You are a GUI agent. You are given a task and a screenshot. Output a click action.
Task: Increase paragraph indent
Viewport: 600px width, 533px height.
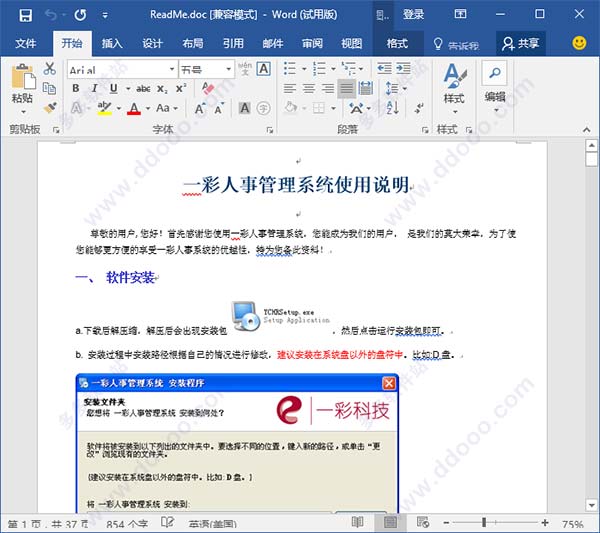[x=403, y=68]
